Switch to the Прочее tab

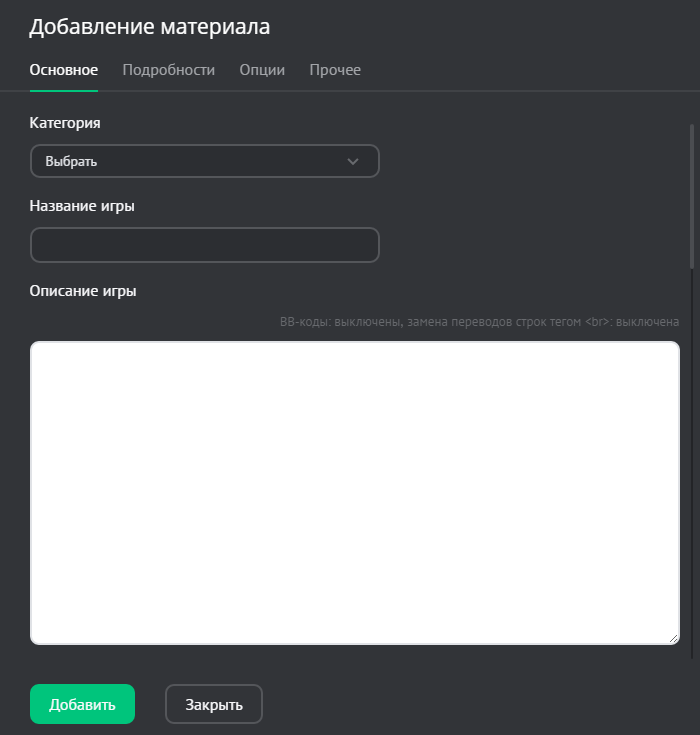(x=335, y=70)
